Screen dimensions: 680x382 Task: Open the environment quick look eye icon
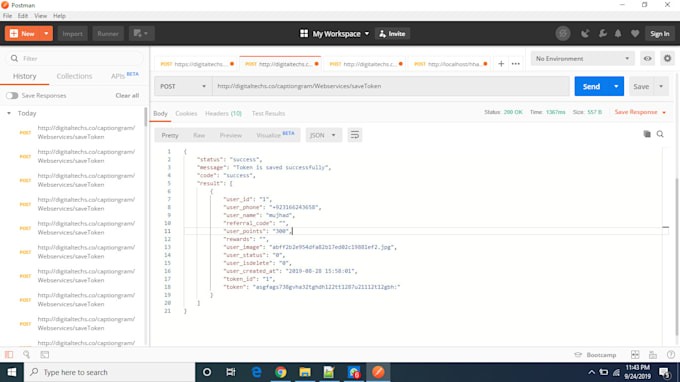click(x=647, y=59)
